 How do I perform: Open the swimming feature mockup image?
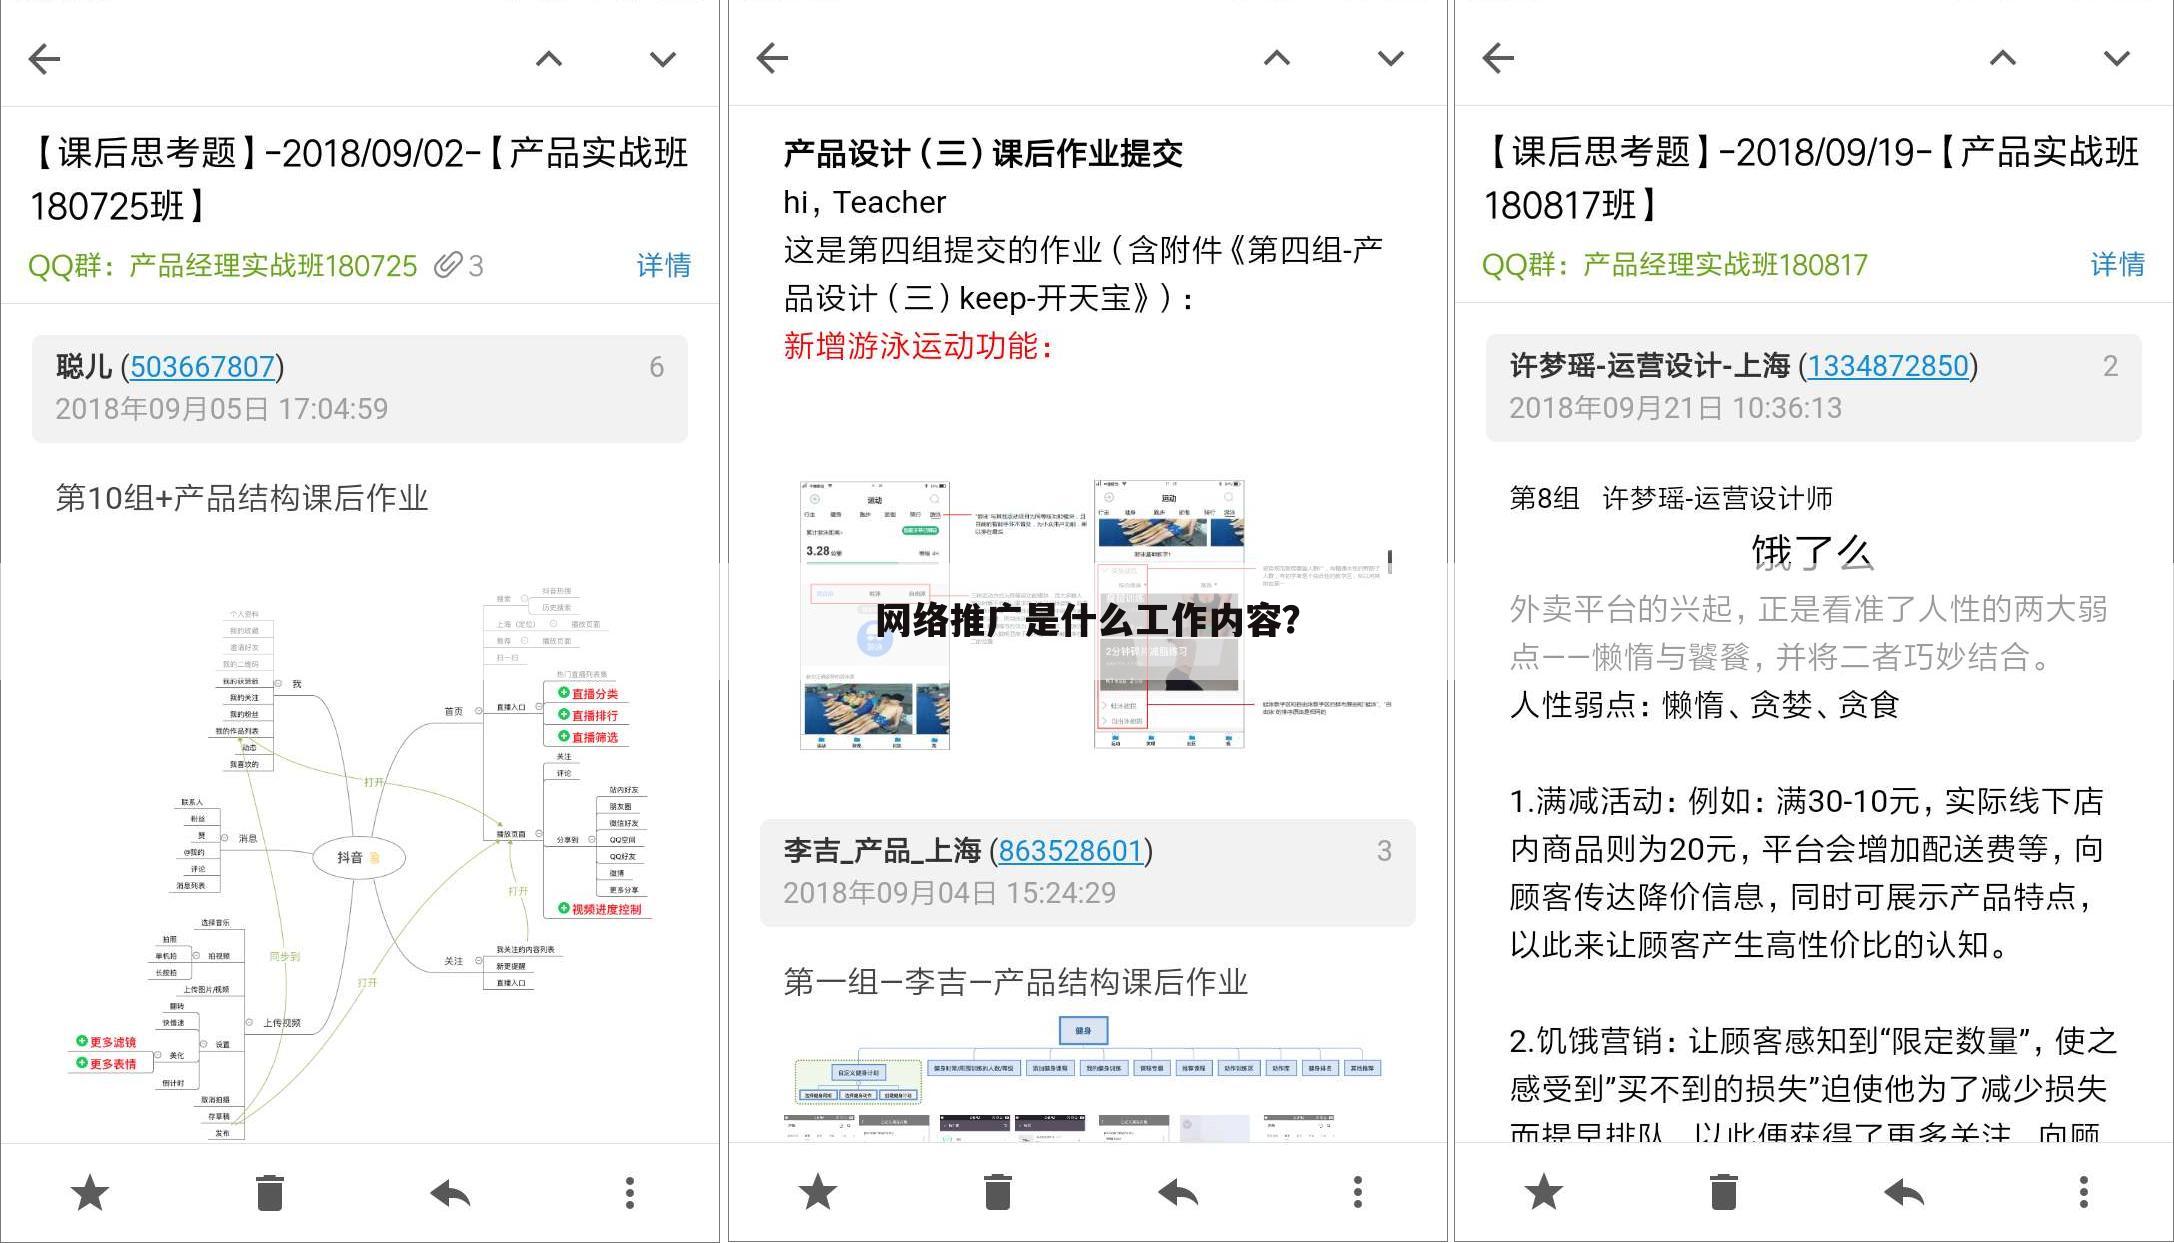[1095, 615]
